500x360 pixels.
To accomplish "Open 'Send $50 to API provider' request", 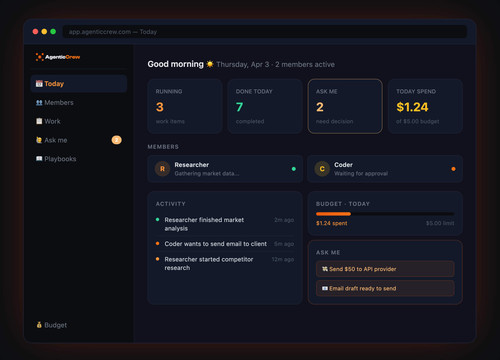I will tap(385, 269).
